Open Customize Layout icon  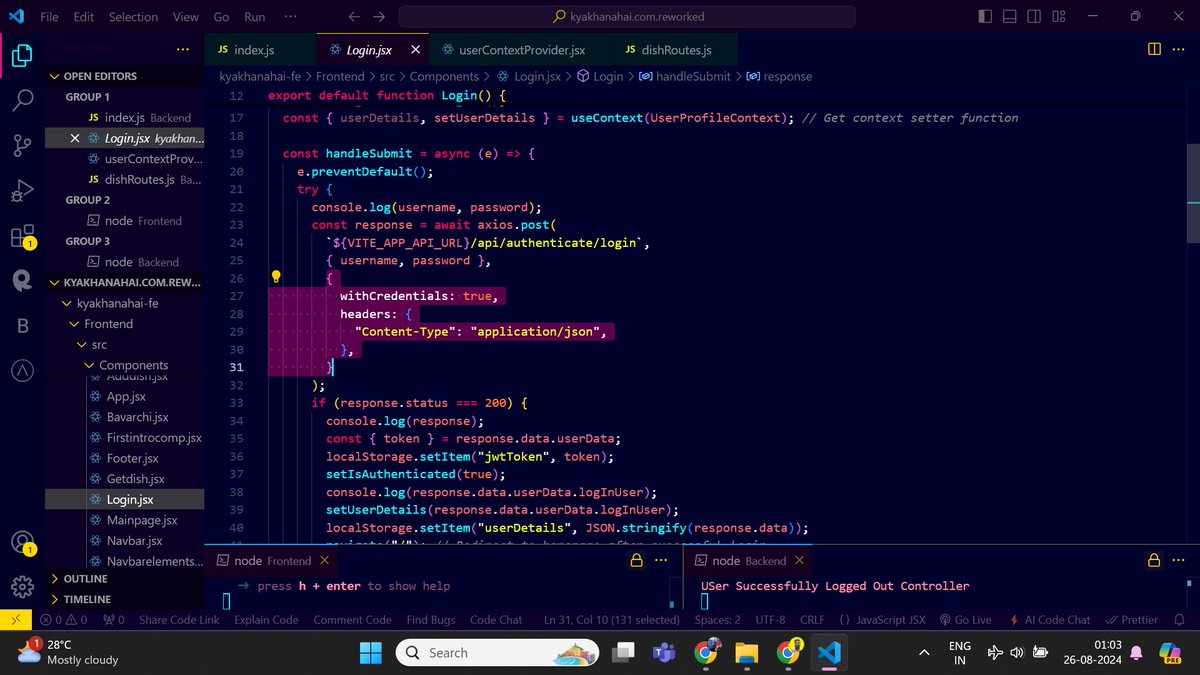pyautogui.click(x=1059, y=17)
